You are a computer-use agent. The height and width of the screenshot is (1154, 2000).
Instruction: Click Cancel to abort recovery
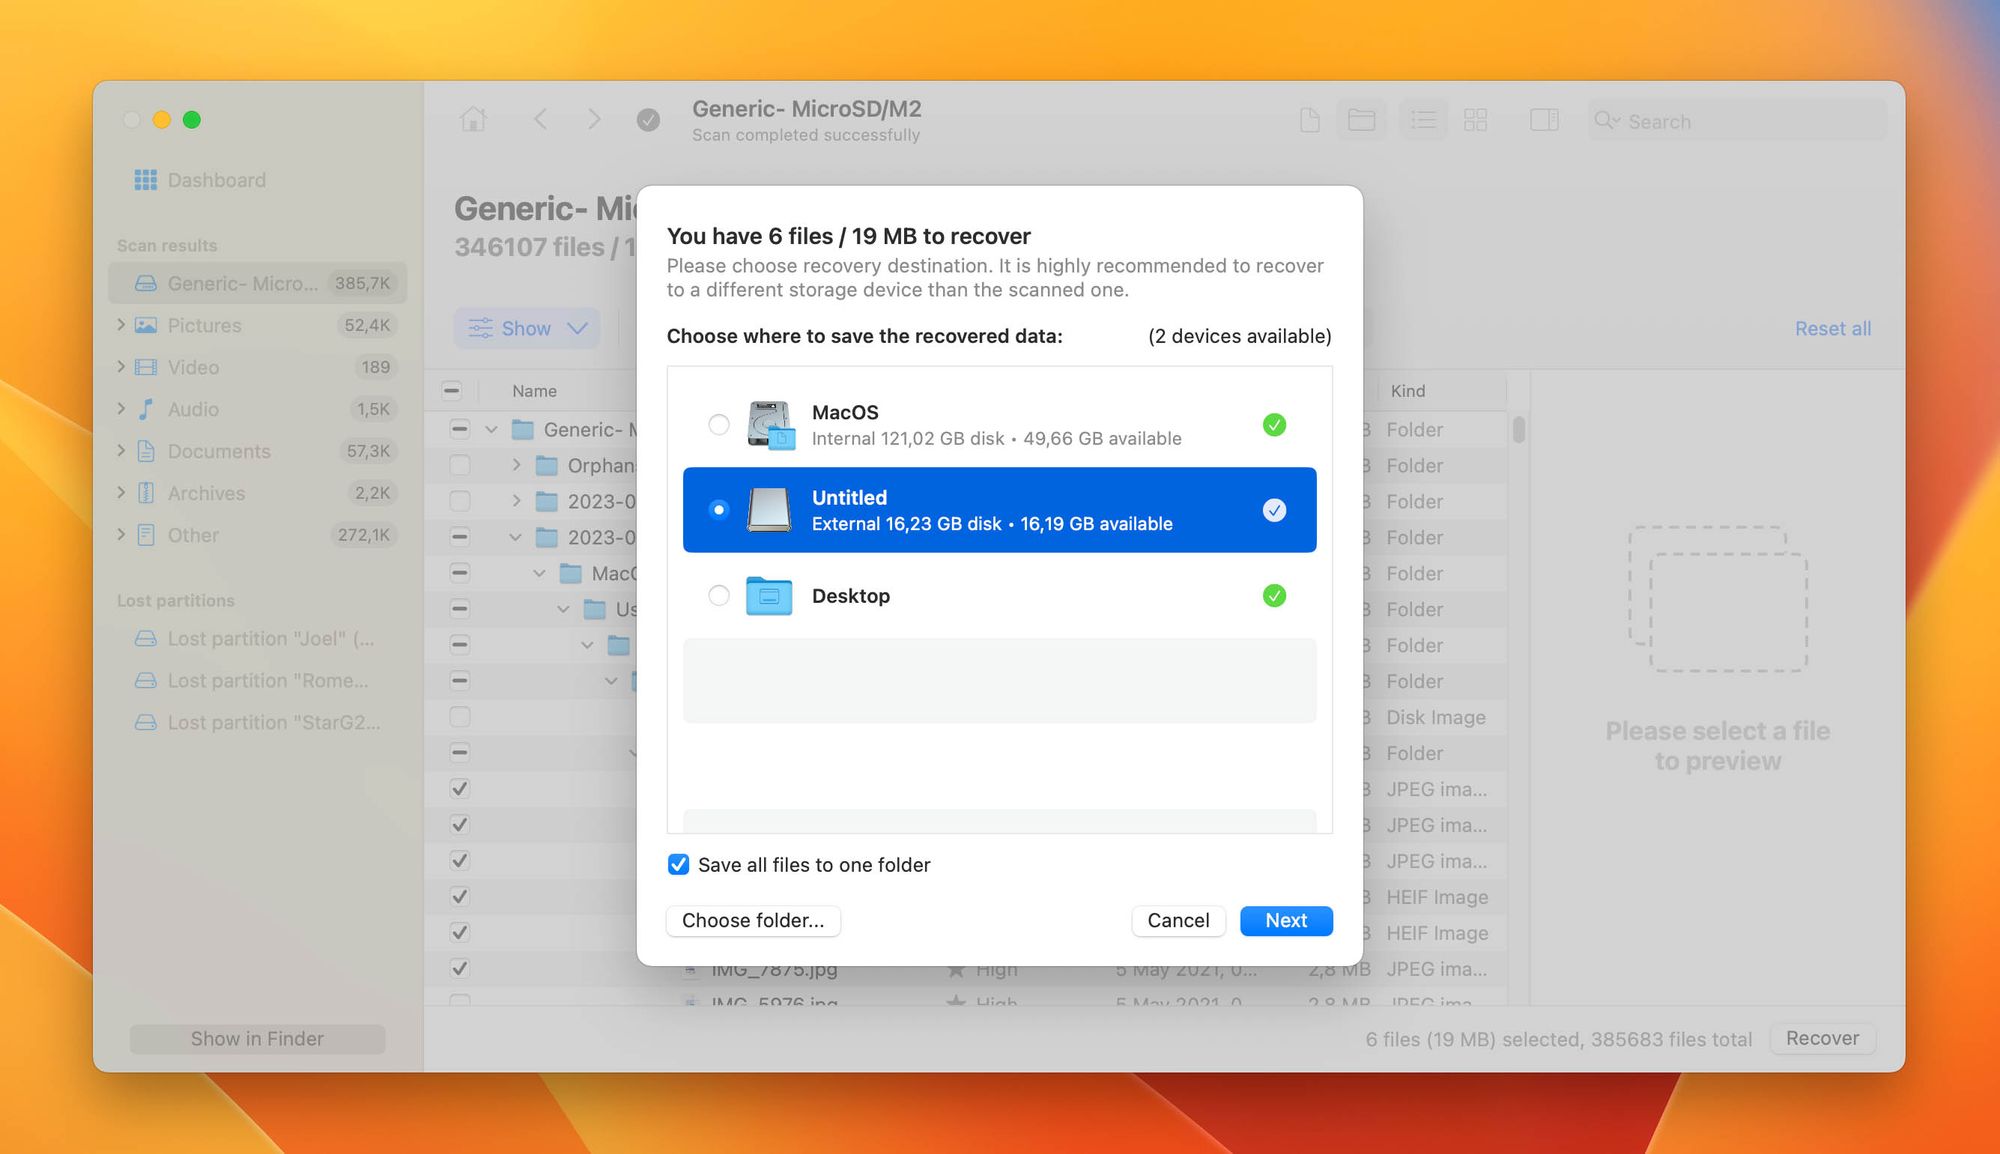pos(1177,920)
